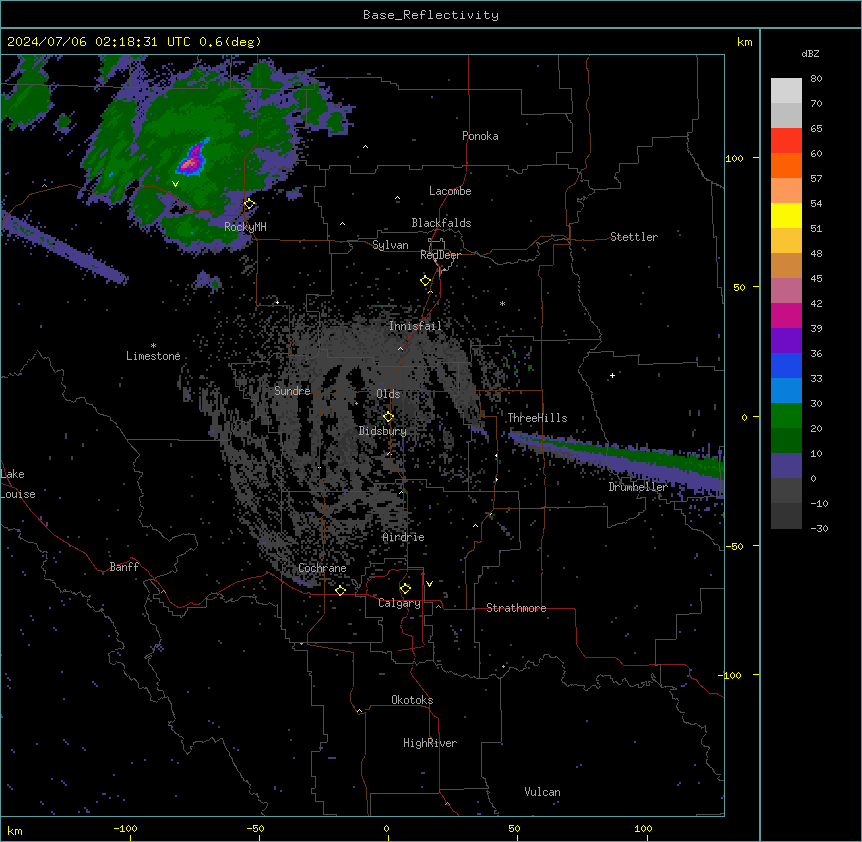Pick the yellow 51-54 dBZ legend swatch
This screenshot has height=842, width=862.
pos(786,215)
